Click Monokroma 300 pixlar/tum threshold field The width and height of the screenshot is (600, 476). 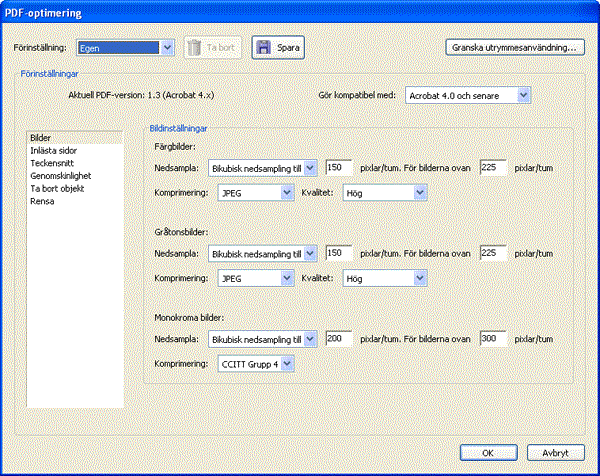pos(493,339)
